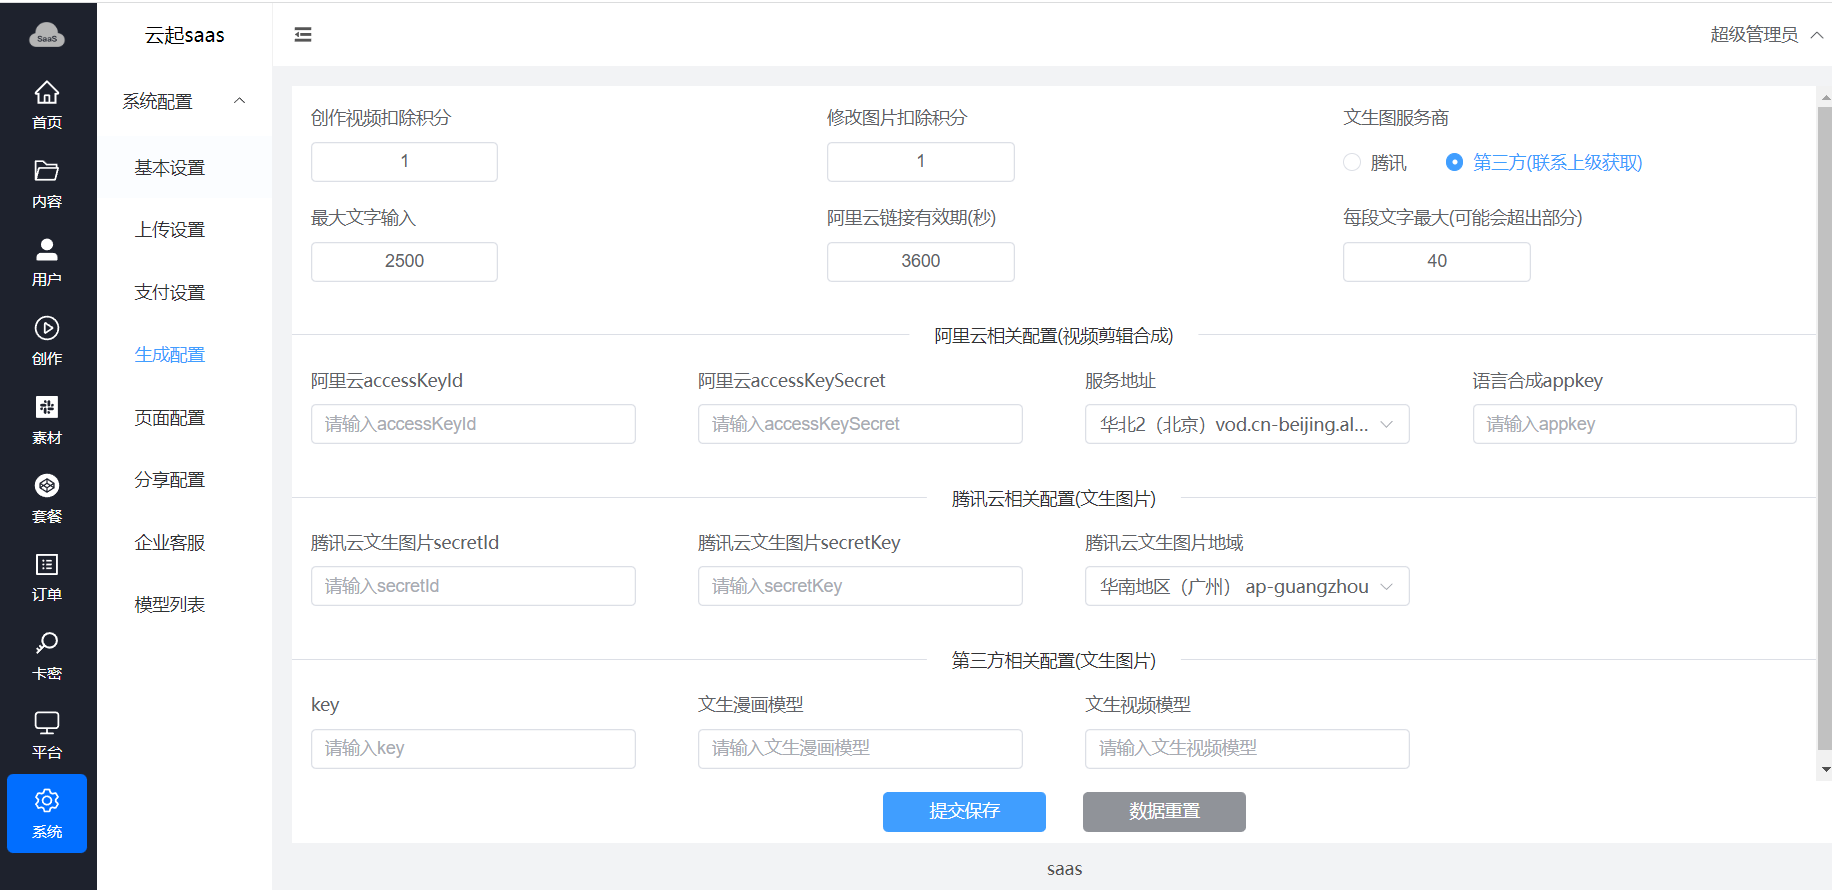Image resolution: width=1832 pixels, height=890 pixels.
Task: Click the SaaS cloud logo
Action: pyautogui.click(x=47, y=36)
